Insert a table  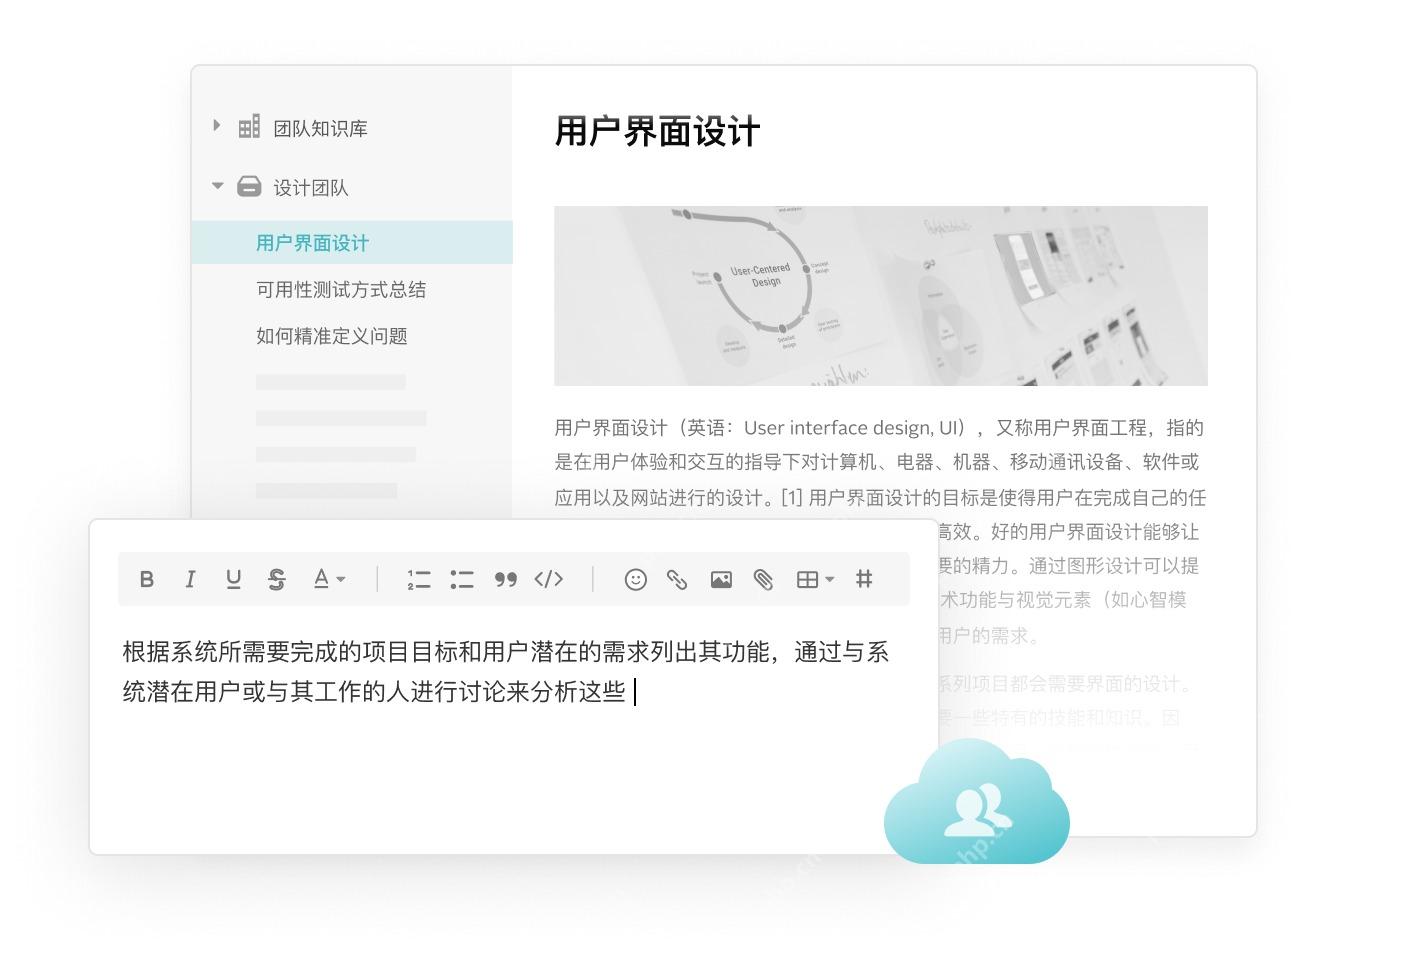pos(807,579)
